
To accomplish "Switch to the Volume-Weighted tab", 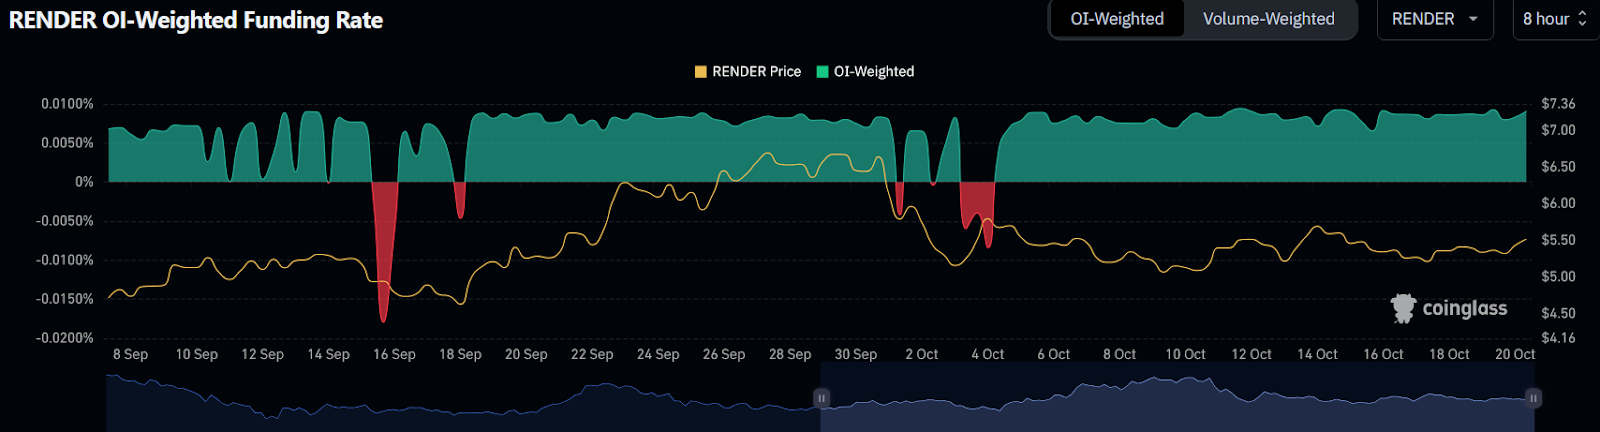I will point(1268,19).
